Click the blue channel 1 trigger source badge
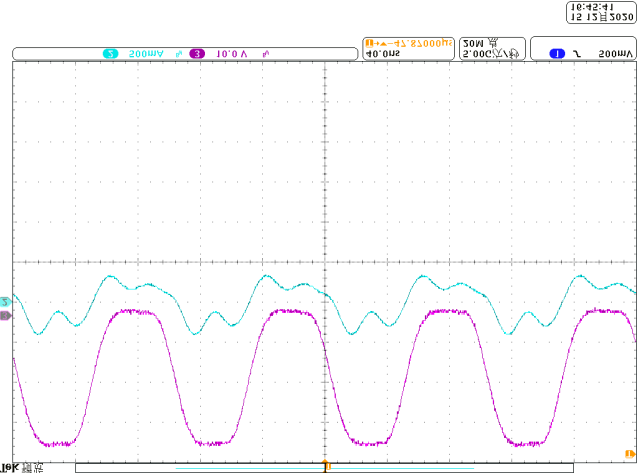Image resolution: width=638 pixels, height=473 pixels. click(557, 53)
